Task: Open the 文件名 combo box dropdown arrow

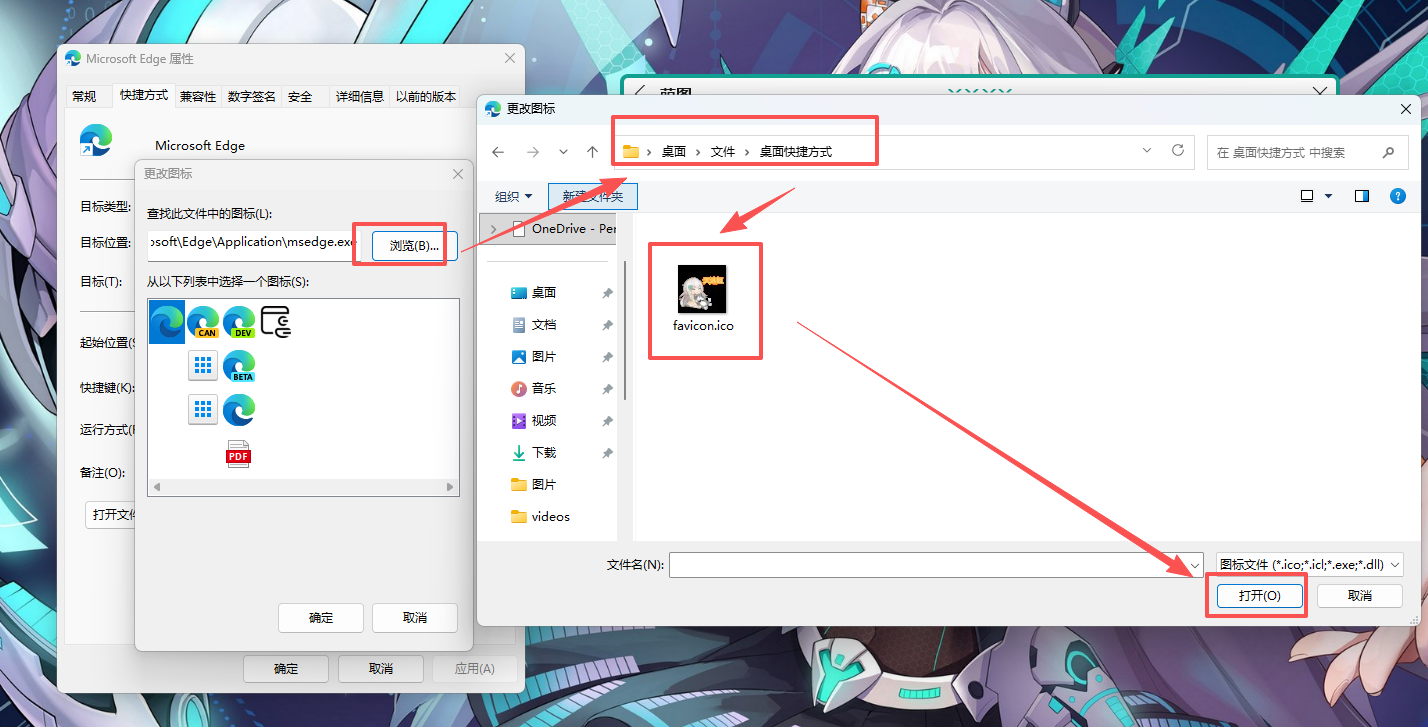Action: coord(1194,565)
